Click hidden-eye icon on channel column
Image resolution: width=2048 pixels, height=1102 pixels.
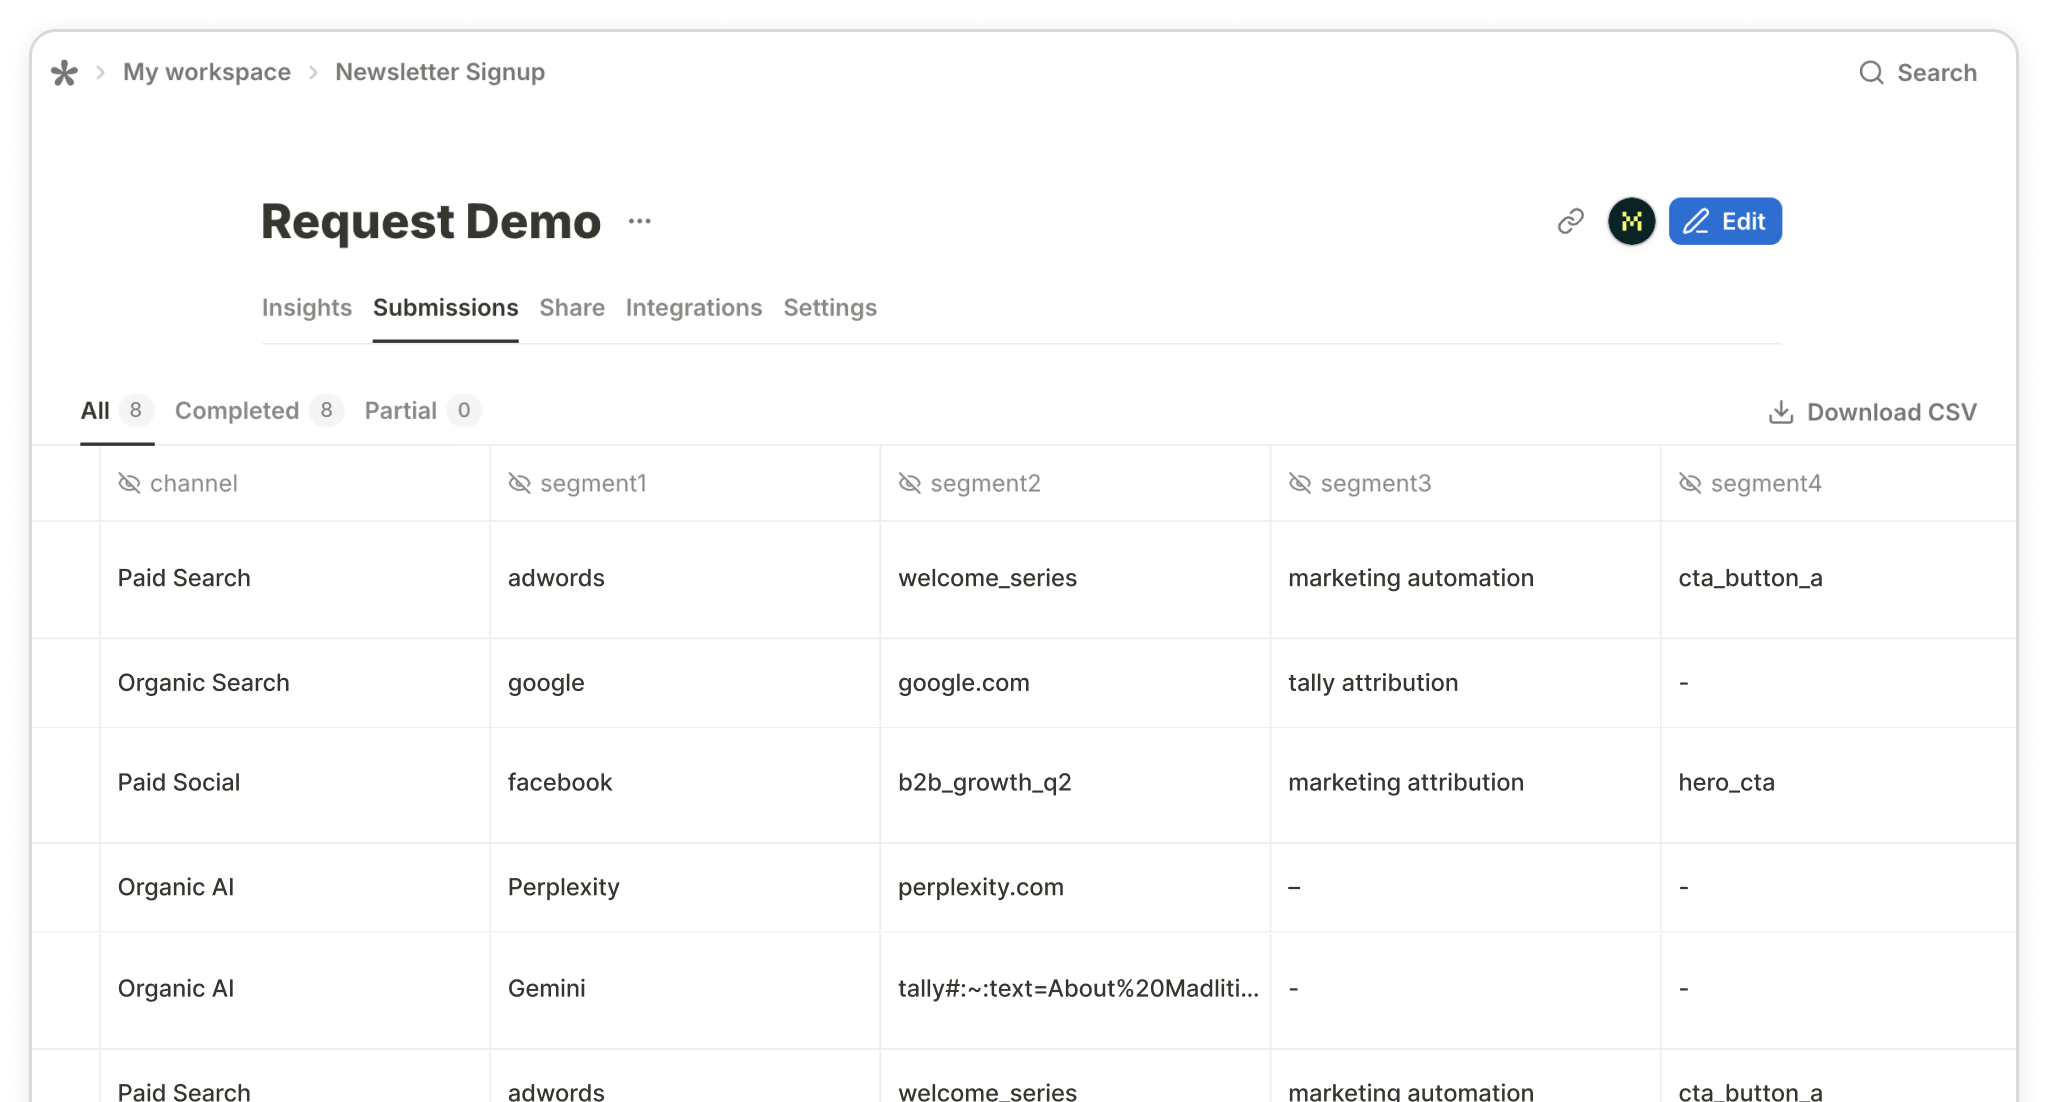coord(129,484)
